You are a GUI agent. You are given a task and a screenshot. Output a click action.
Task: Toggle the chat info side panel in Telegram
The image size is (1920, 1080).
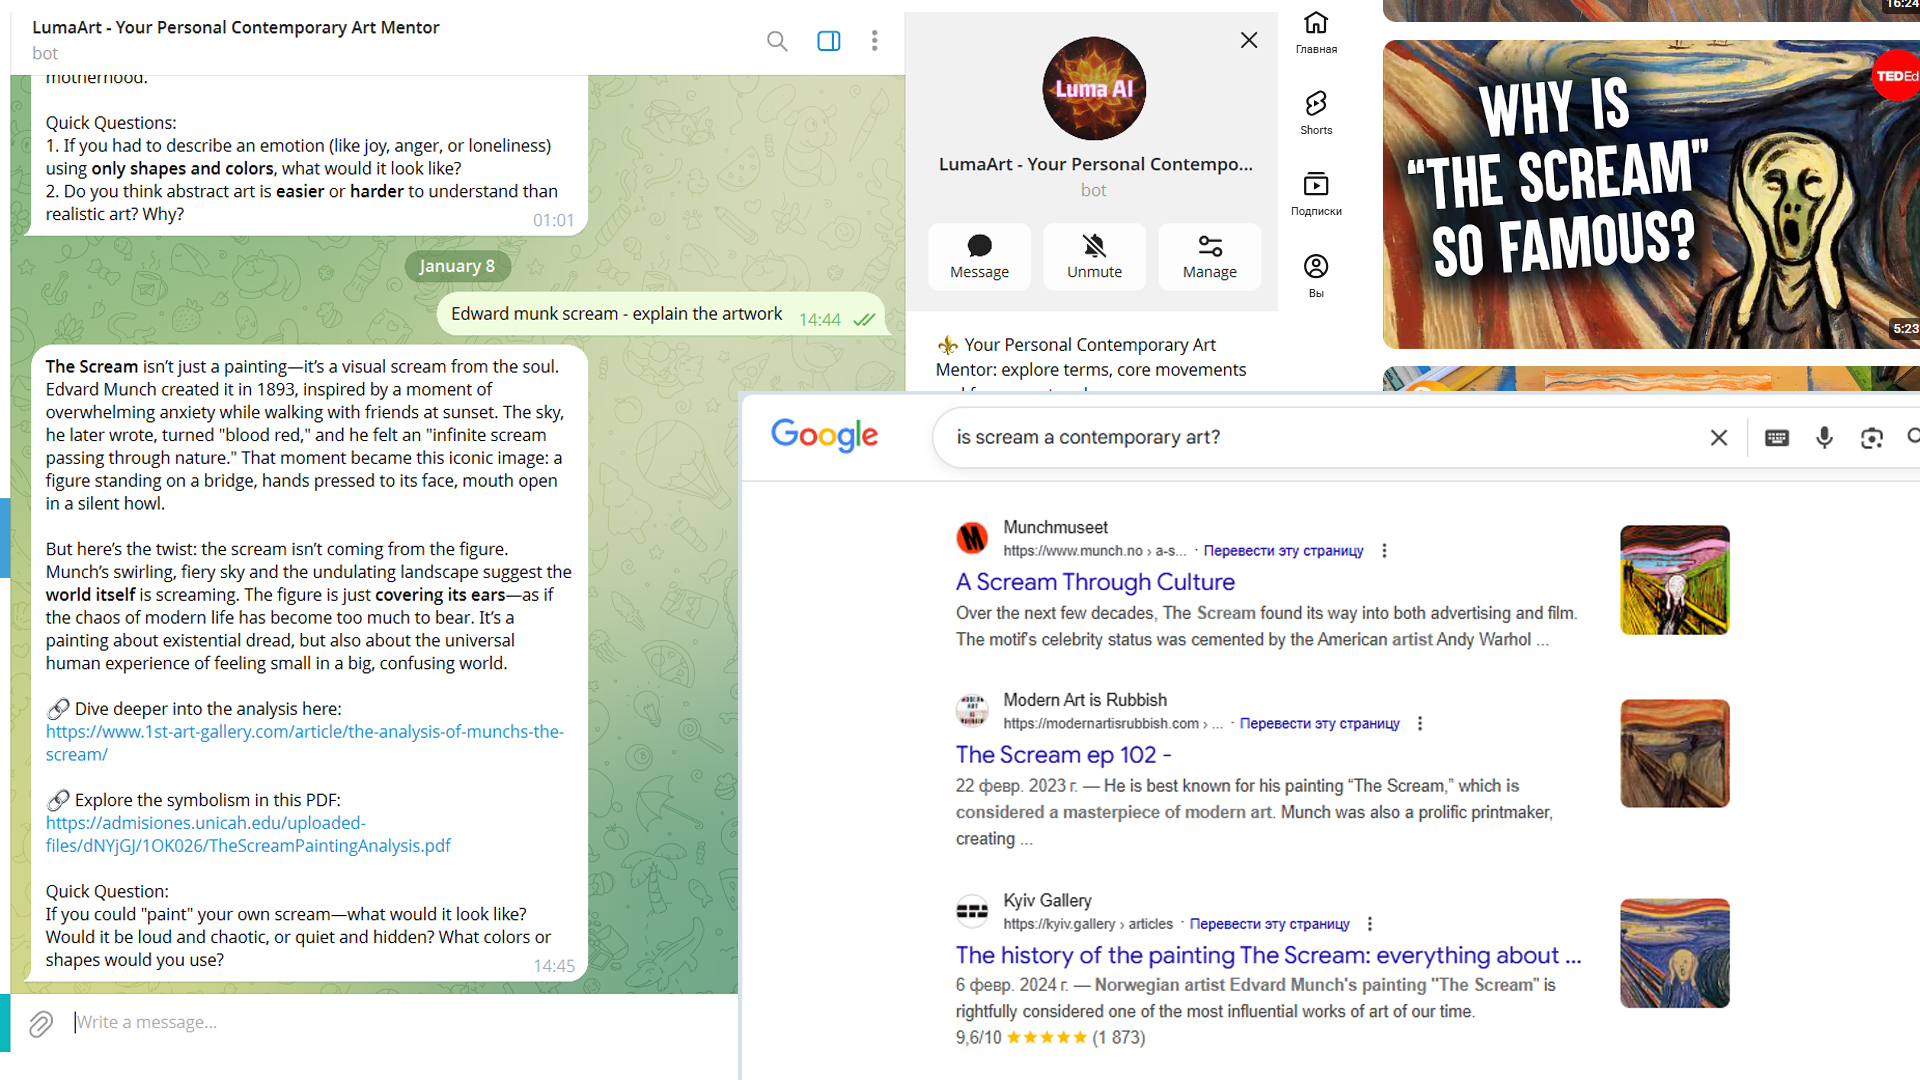[829, 41]
